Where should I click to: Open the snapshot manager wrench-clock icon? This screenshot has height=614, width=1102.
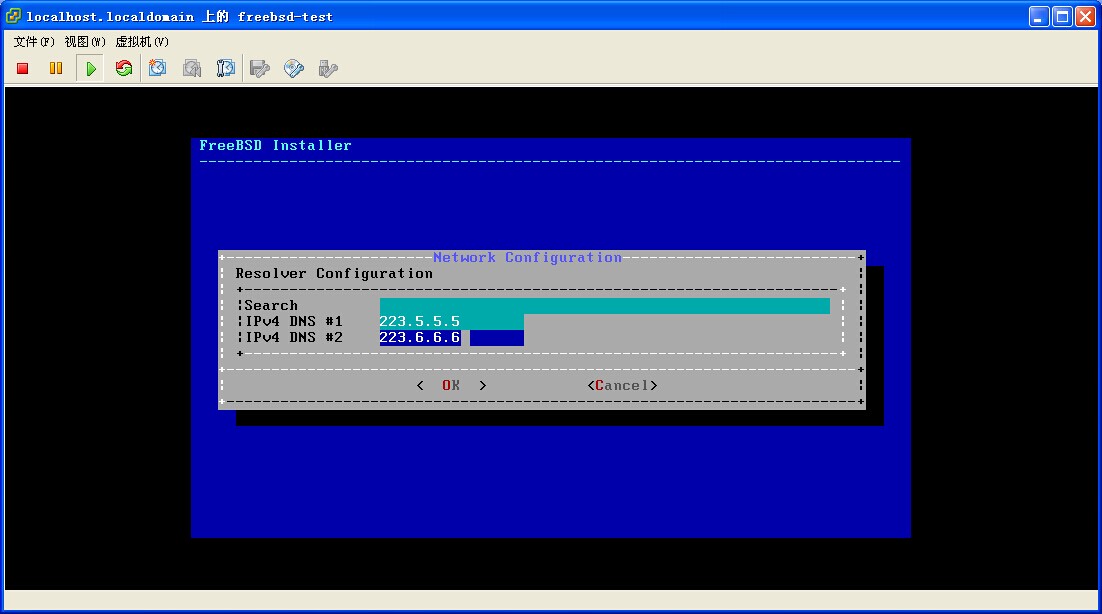pos(226,68)
